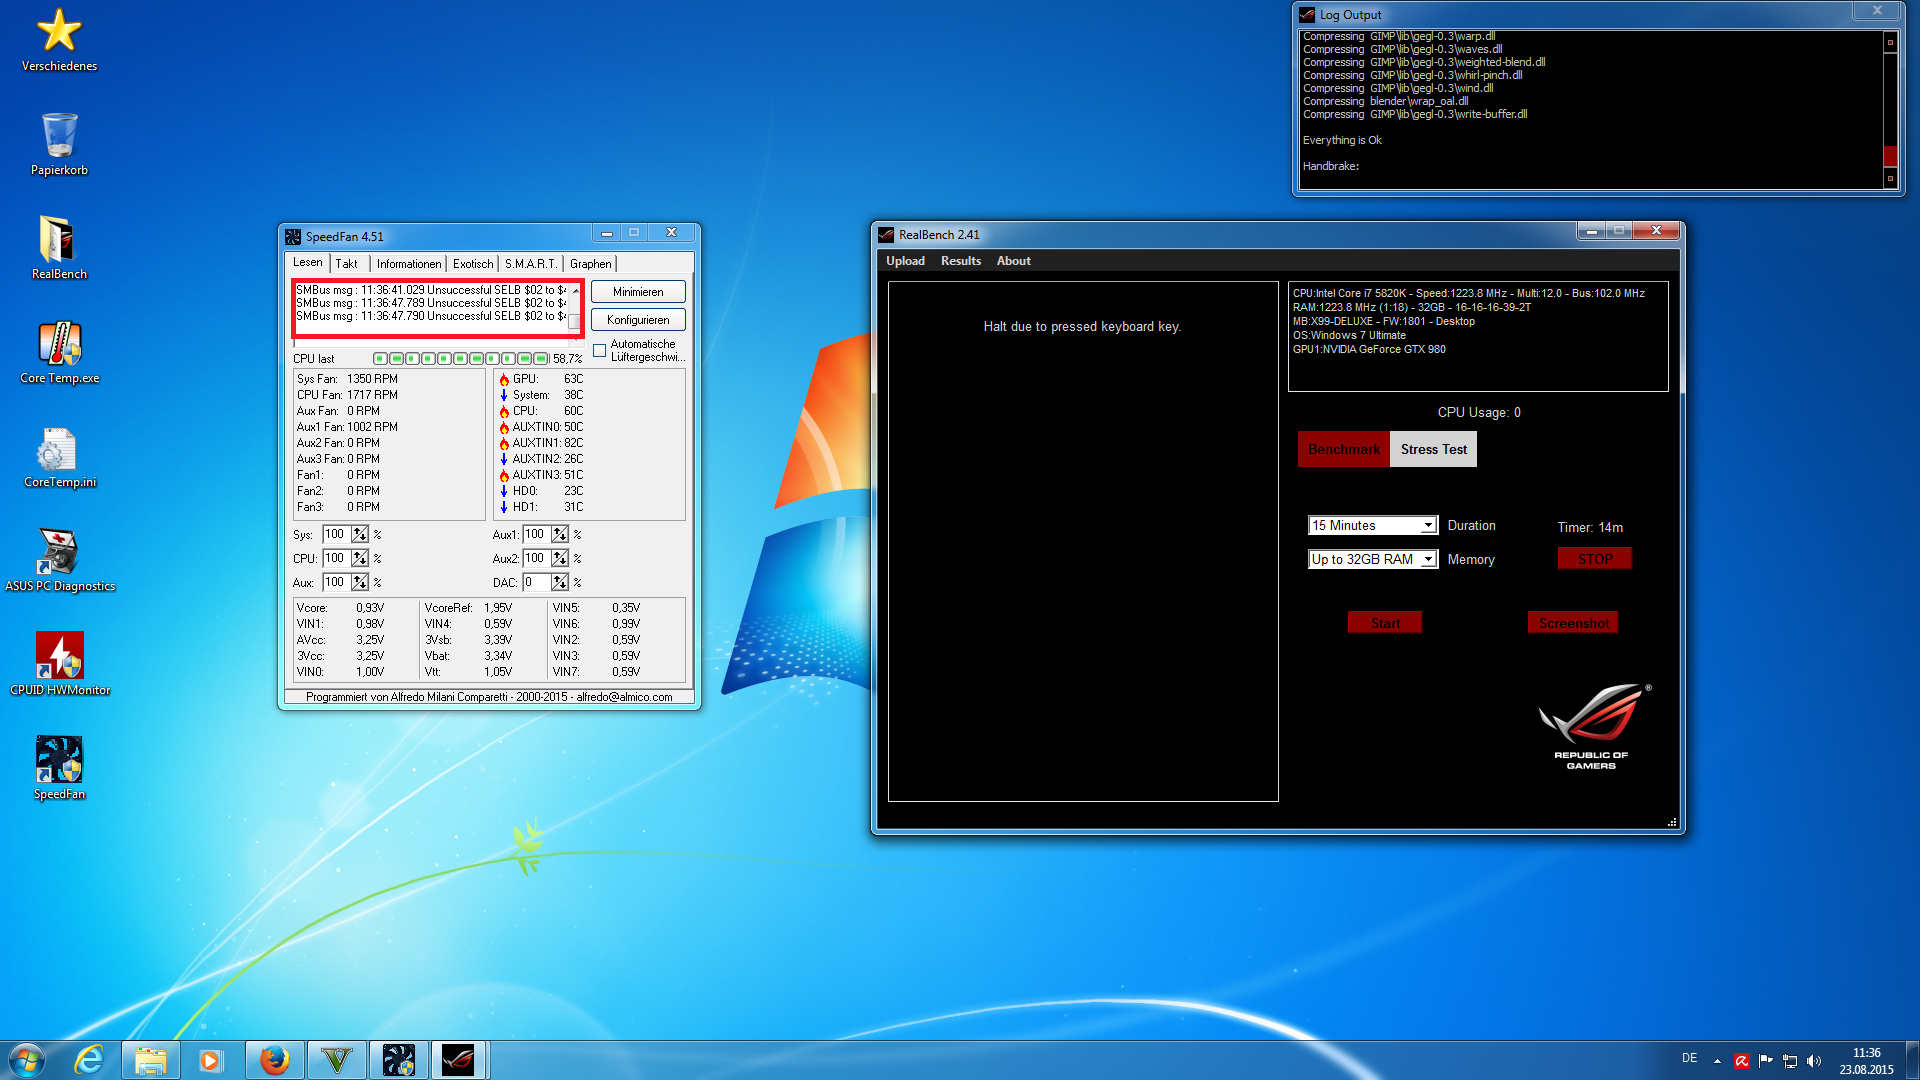Click the volume speaker tray icon
The width and height of the screenshot is (1920, 1080).
point(1814,1061)
